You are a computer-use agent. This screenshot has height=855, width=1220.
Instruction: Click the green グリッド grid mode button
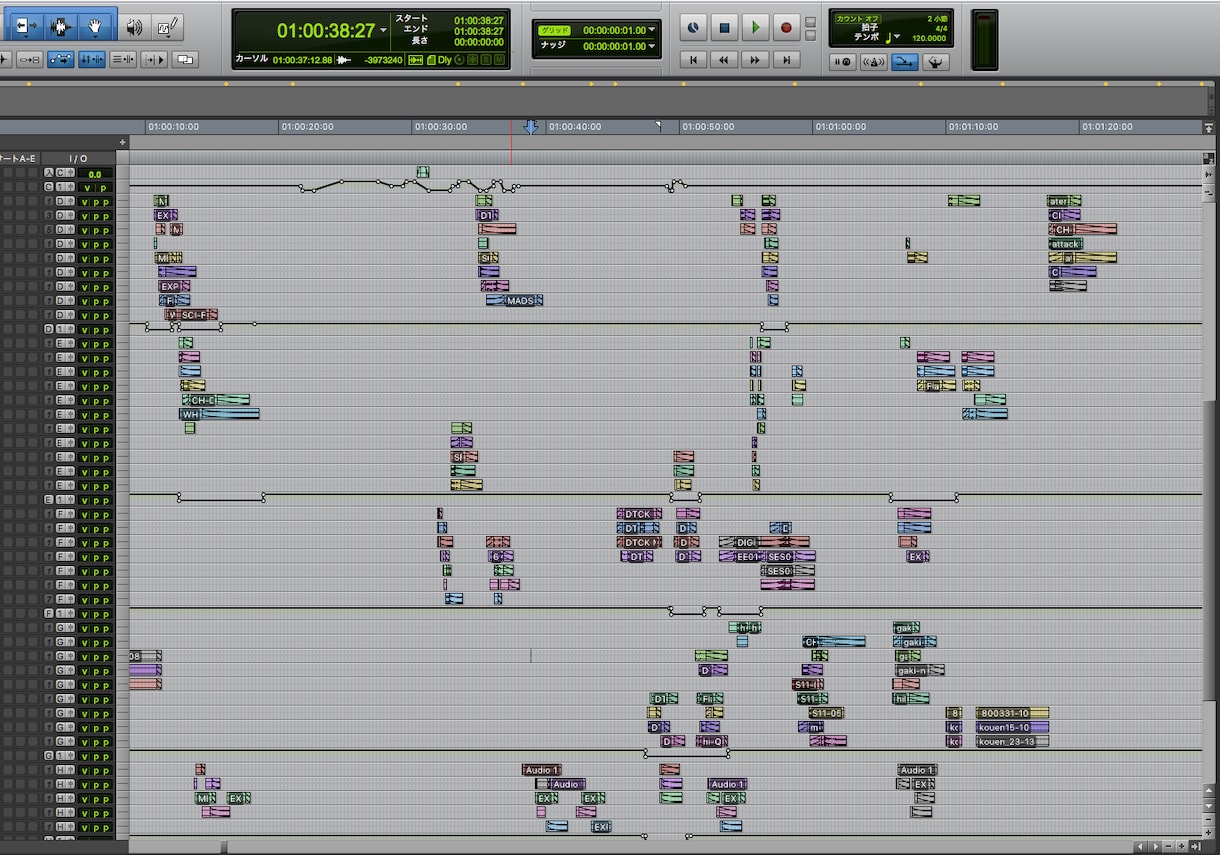554,30
